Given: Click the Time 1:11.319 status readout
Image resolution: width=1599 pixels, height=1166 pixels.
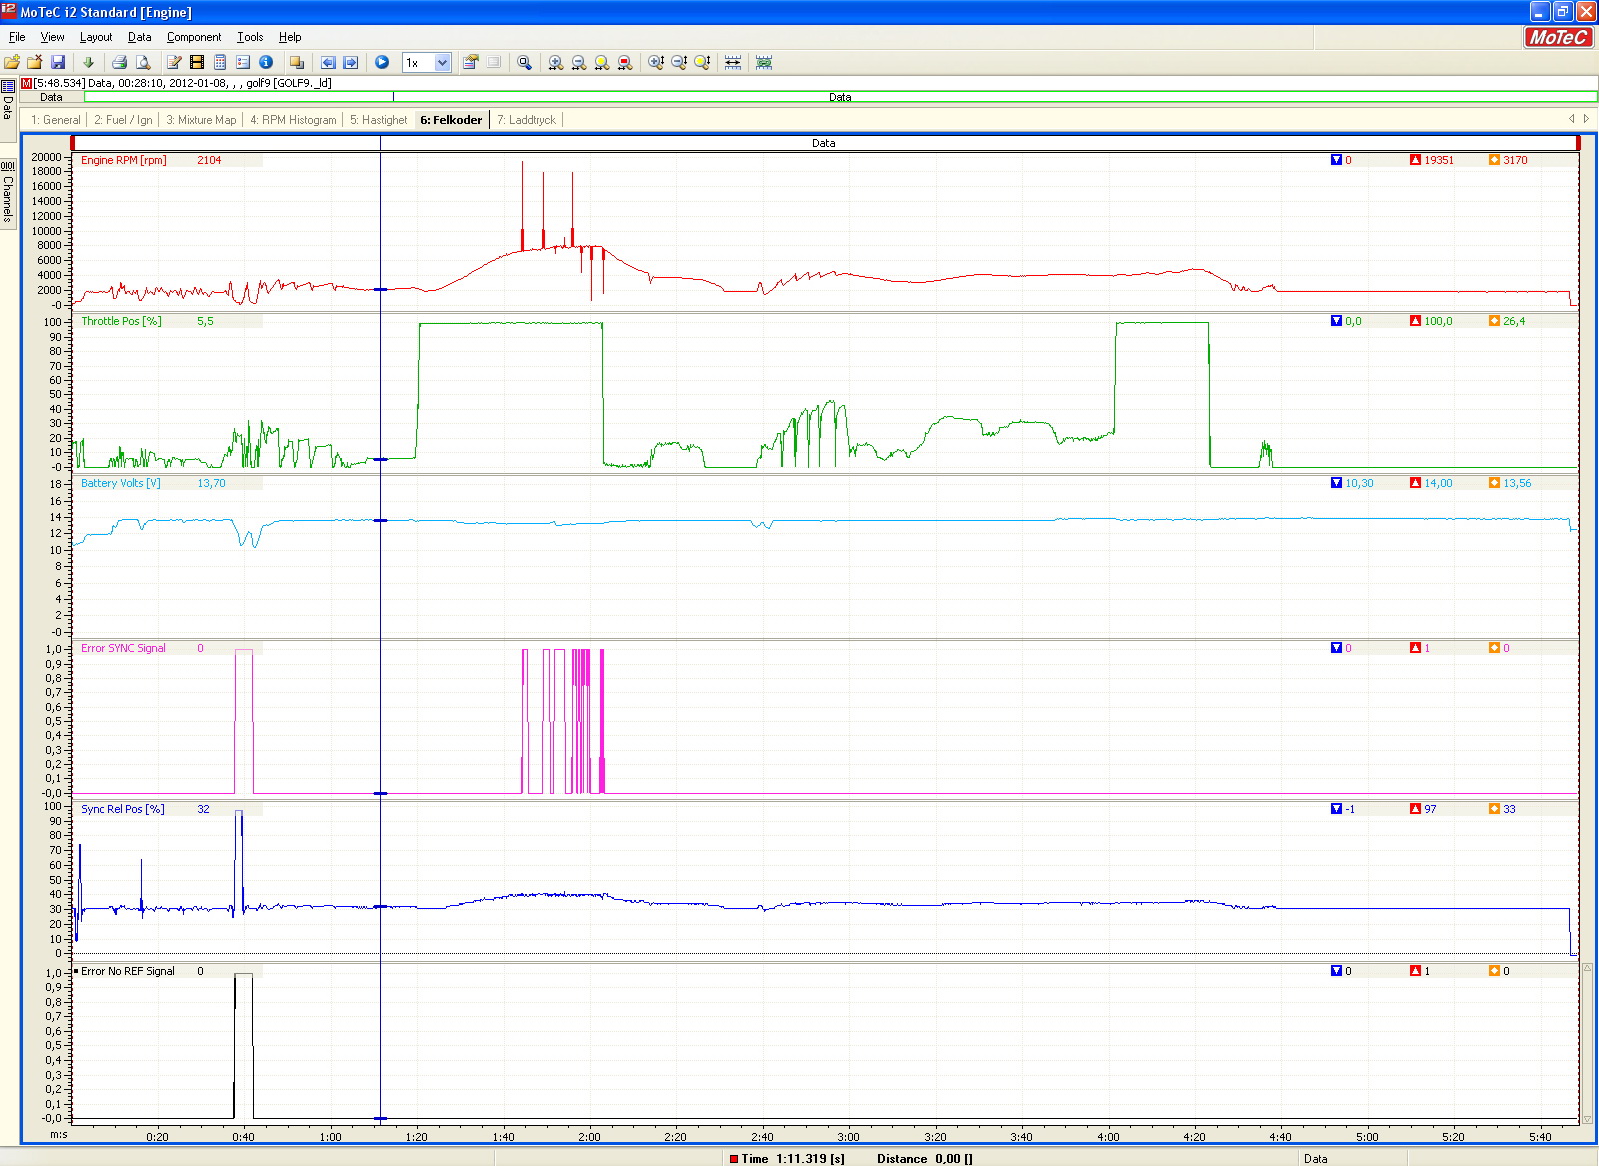Looking at the screenshot, I should [794, 1159].
